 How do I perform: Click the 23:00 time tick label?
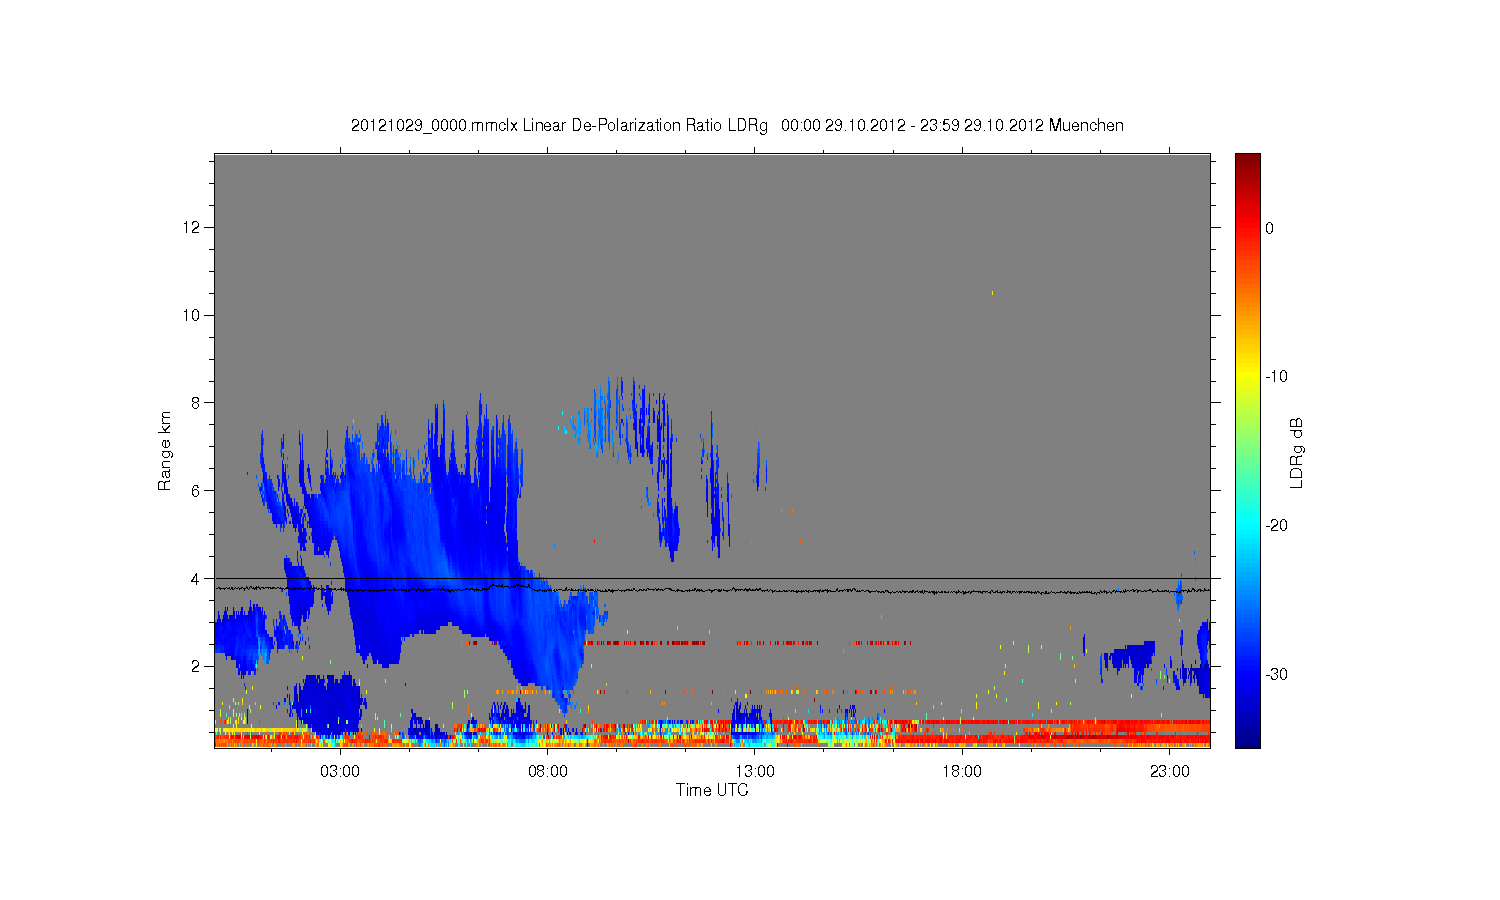pyautogui.click(x=1169, y=772)
